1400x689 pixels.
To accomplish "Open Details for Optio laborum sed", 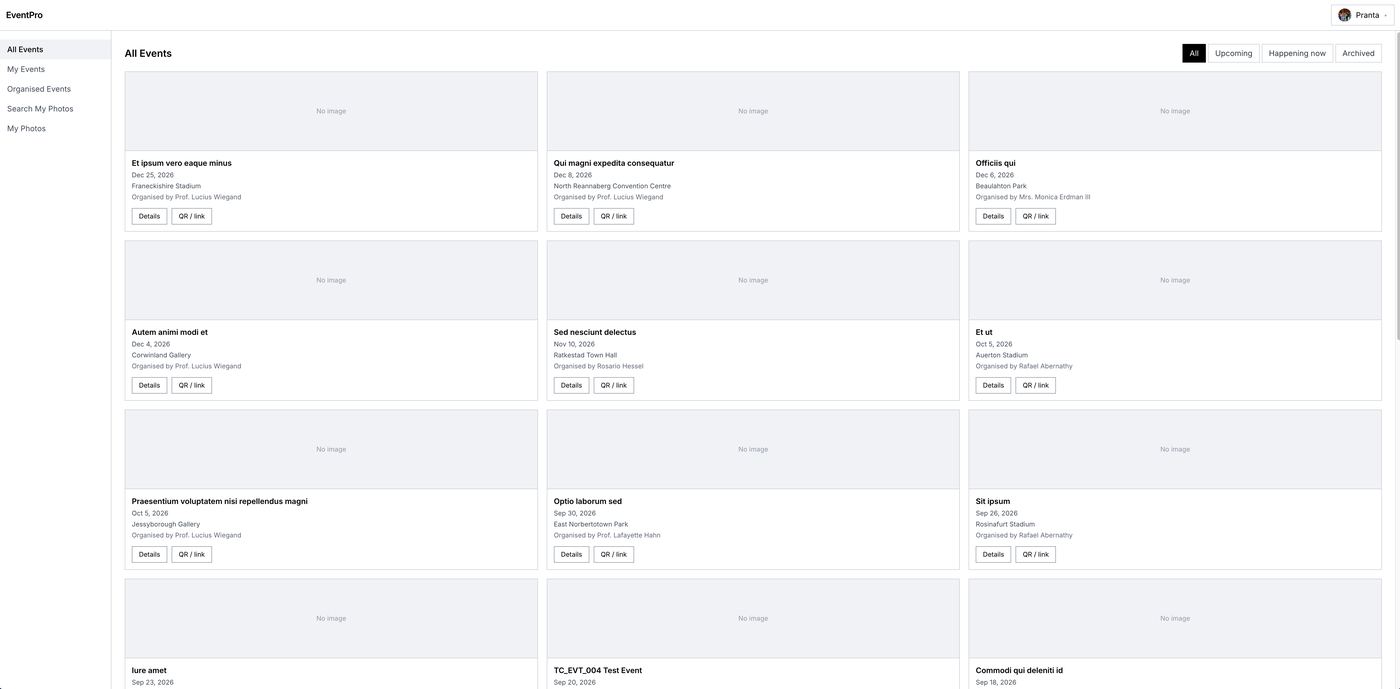I will coord(571,554).
